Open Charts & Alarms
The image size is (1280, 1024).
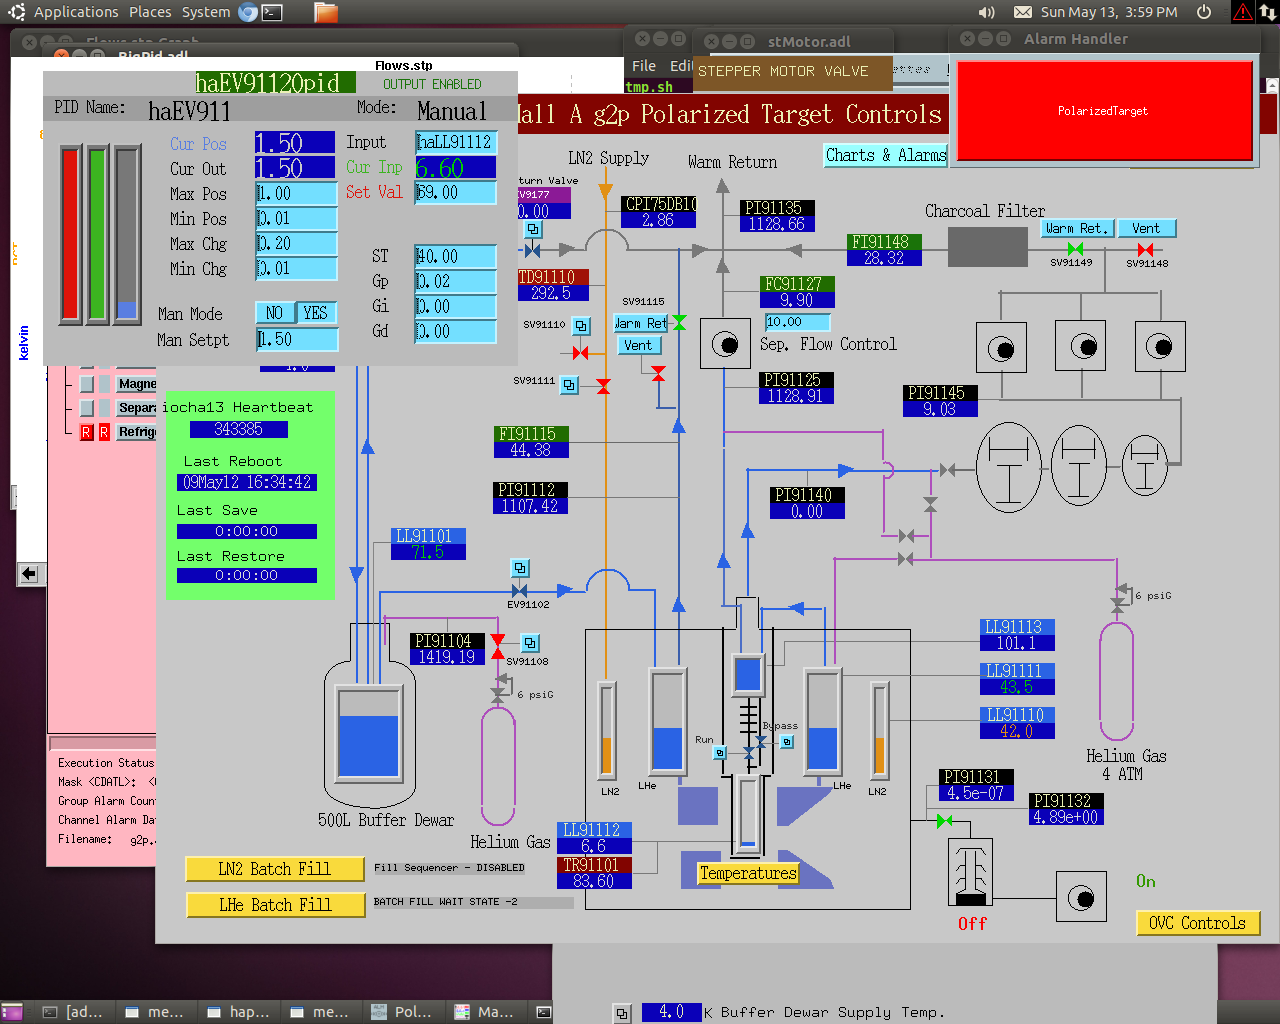[x=885, y=155]
